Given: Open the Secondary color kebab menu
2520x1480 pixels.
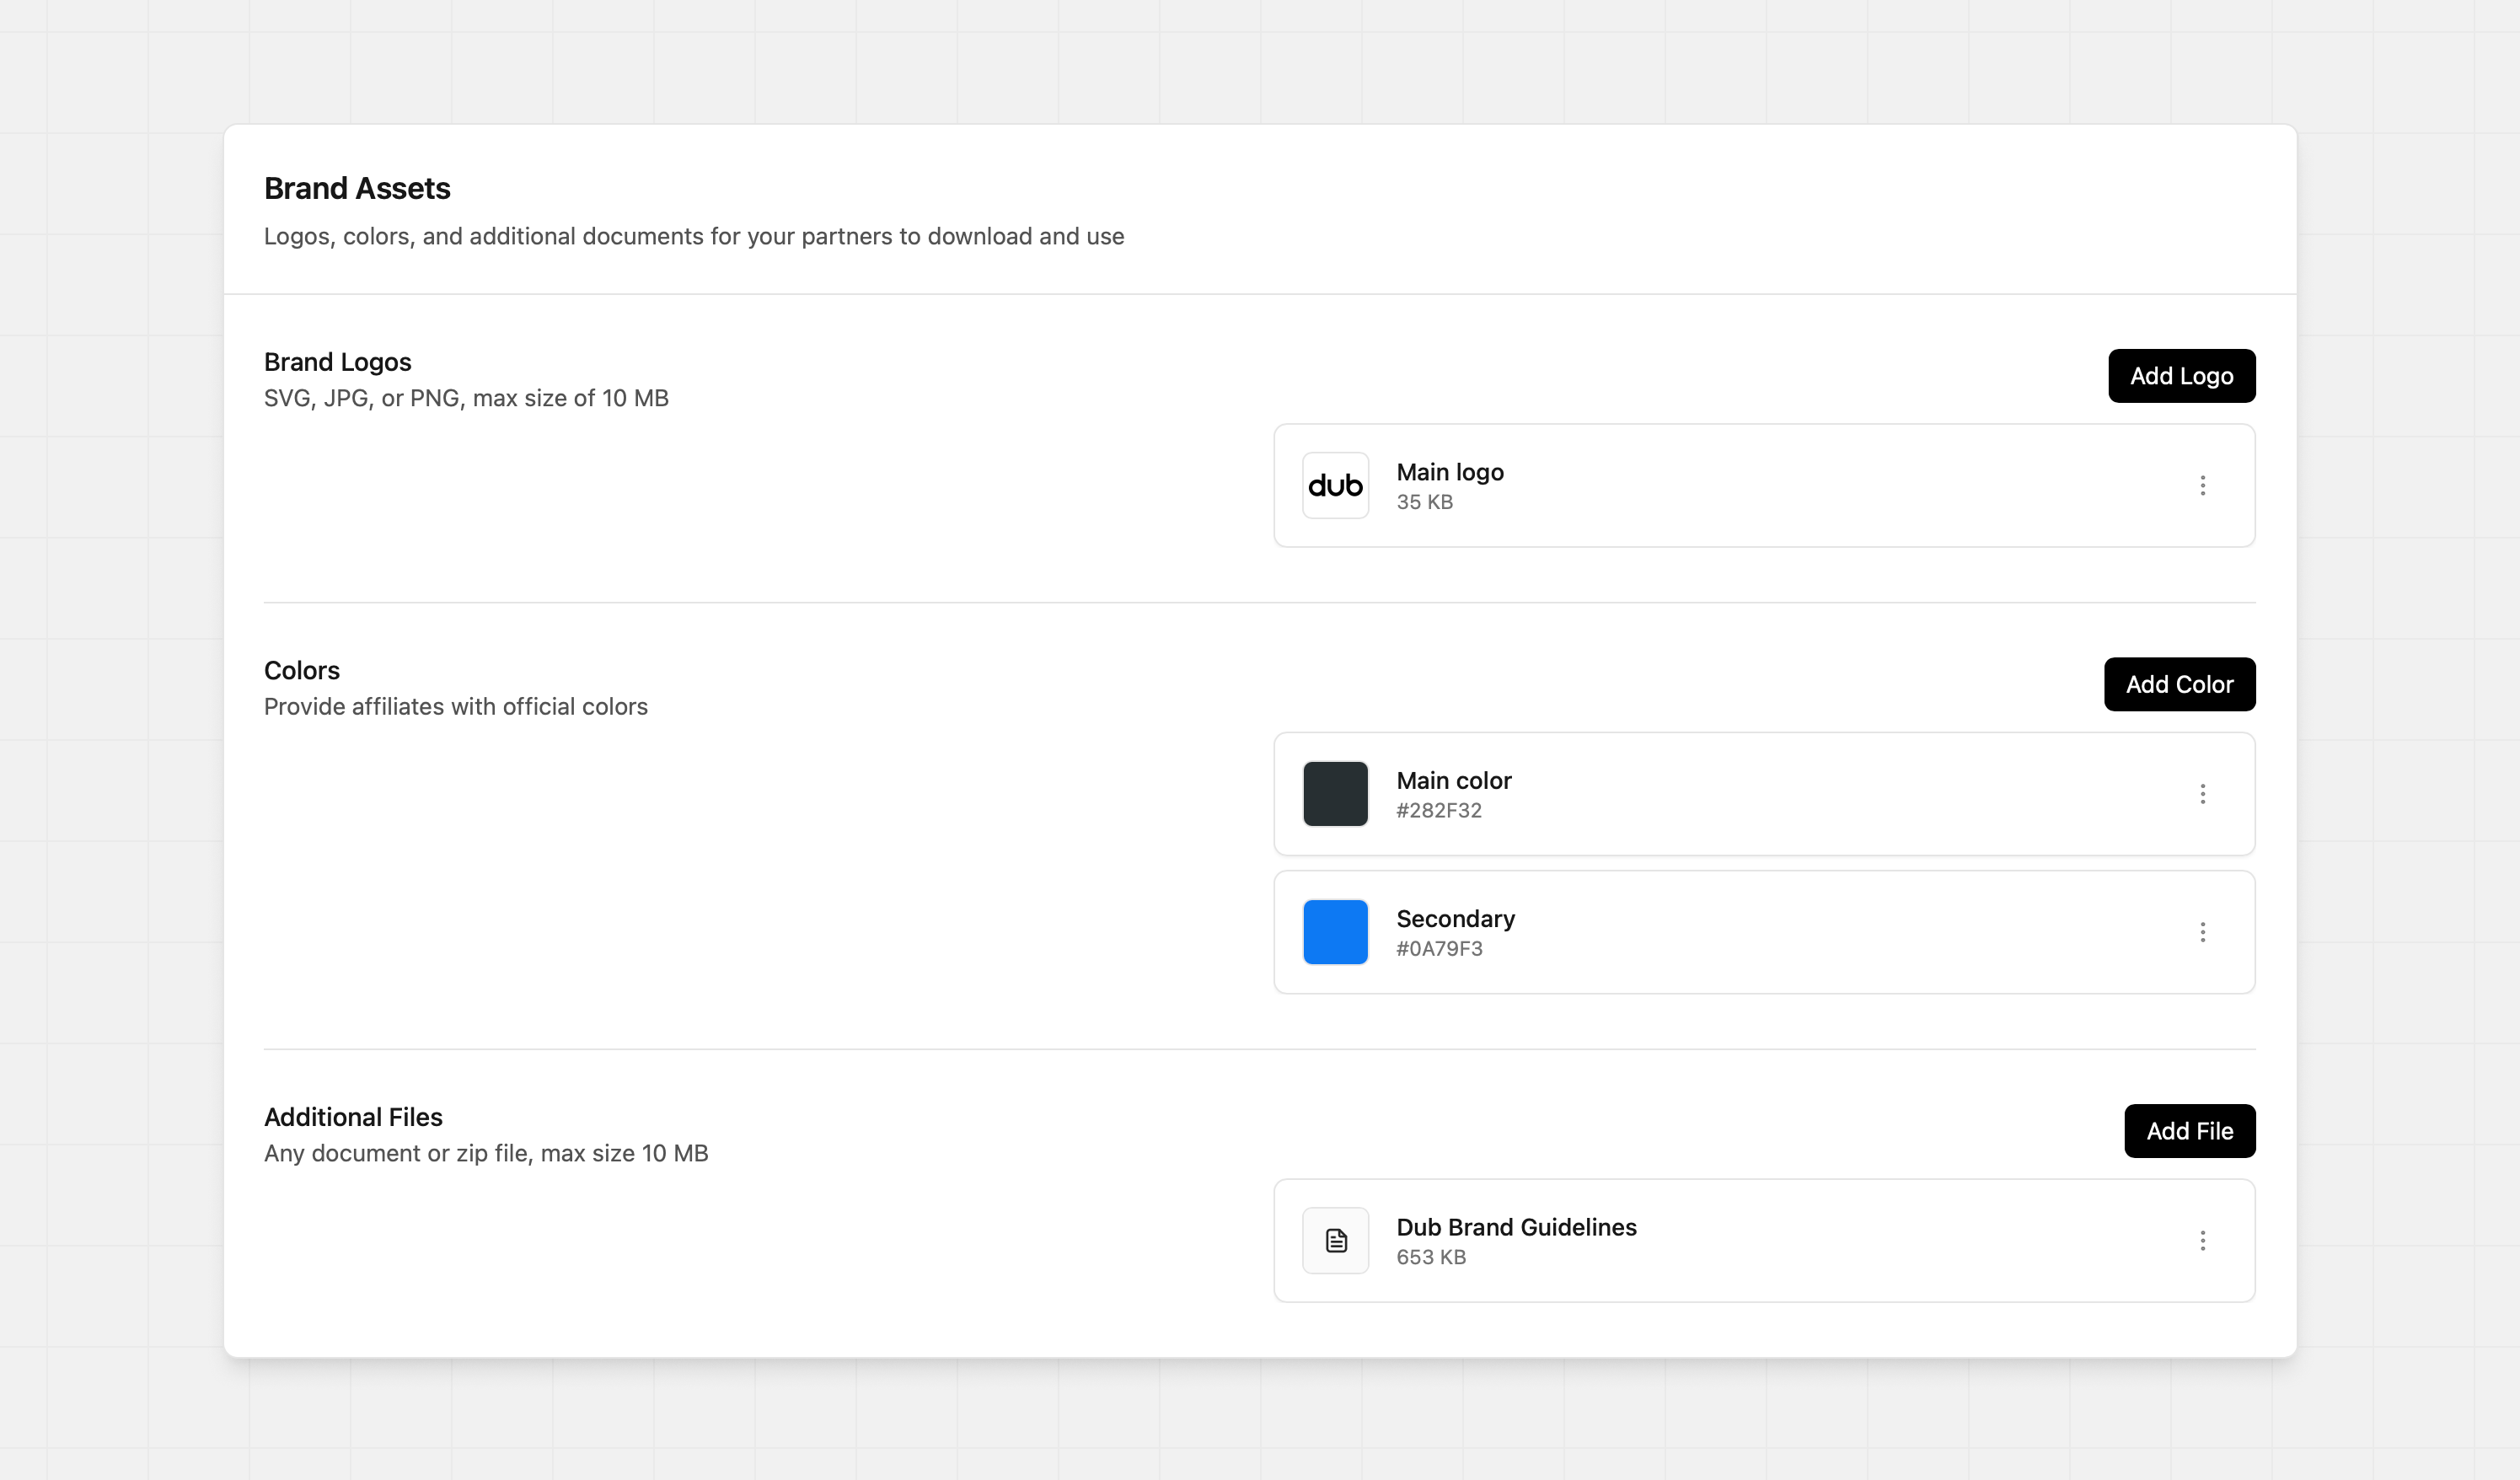Looking at the screenshot, I should coord(2202,932).
